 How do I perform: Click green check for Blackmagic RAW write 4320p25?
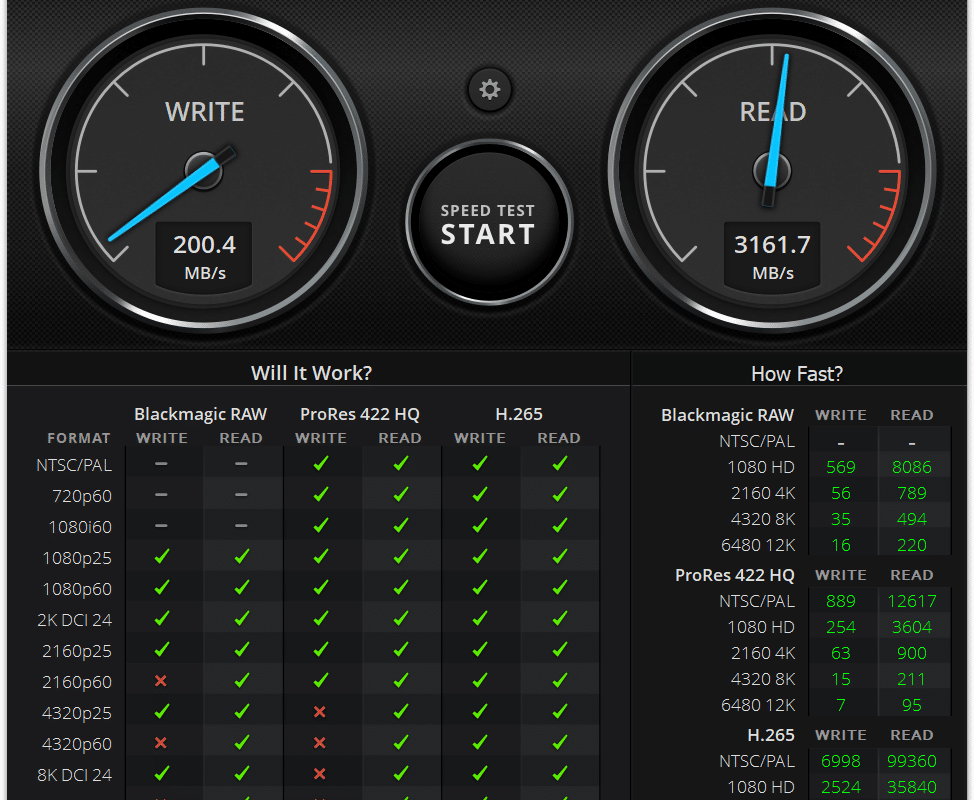[162, 712]
